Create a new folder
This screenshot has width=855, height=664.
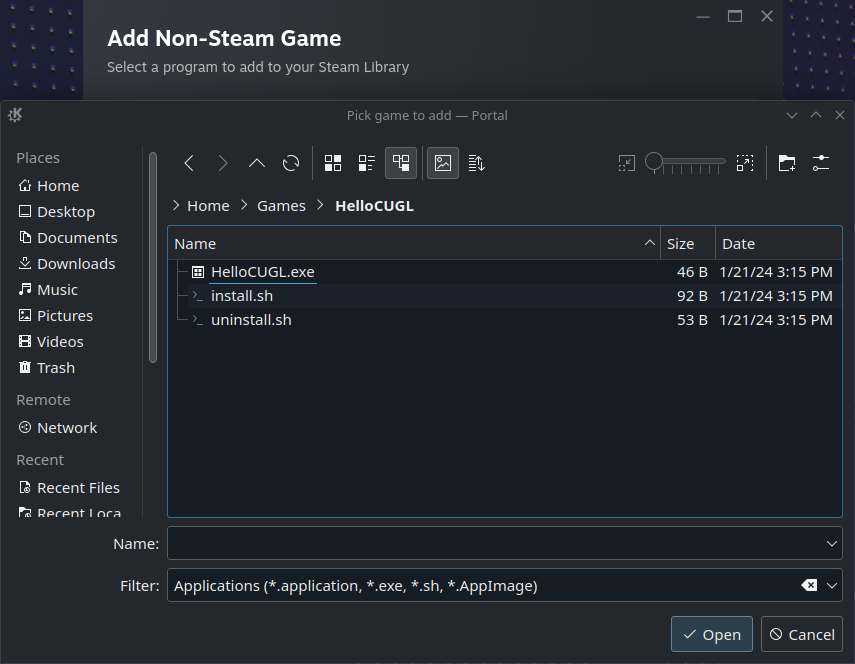click(x=787, y=163)
